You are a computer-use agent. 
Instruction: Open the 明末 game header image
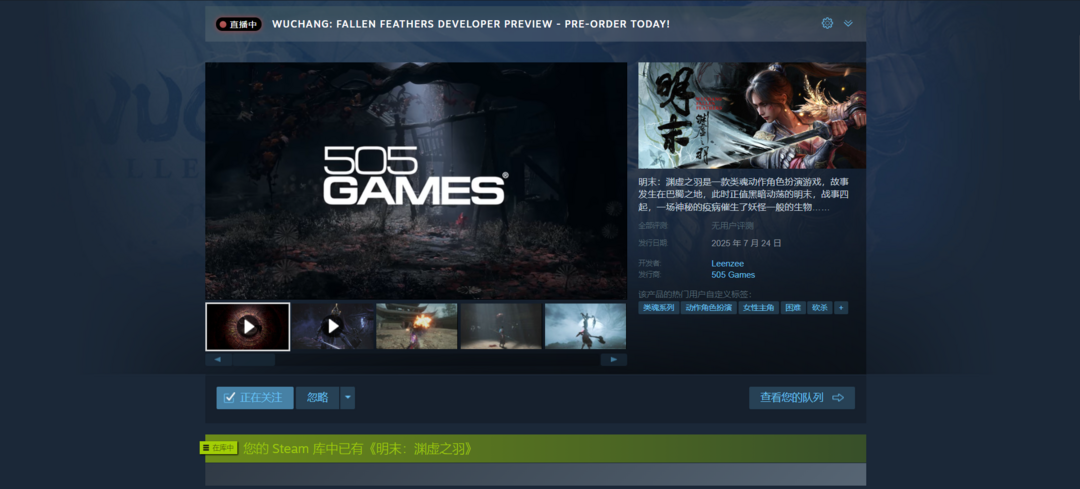(x=751, y=115)
